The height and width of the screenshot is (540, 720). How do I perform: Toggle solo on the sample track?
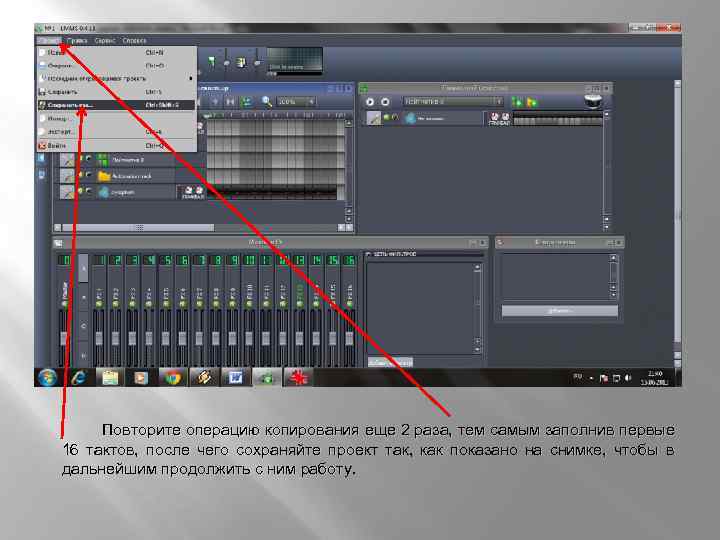click(x=89, y=191)
